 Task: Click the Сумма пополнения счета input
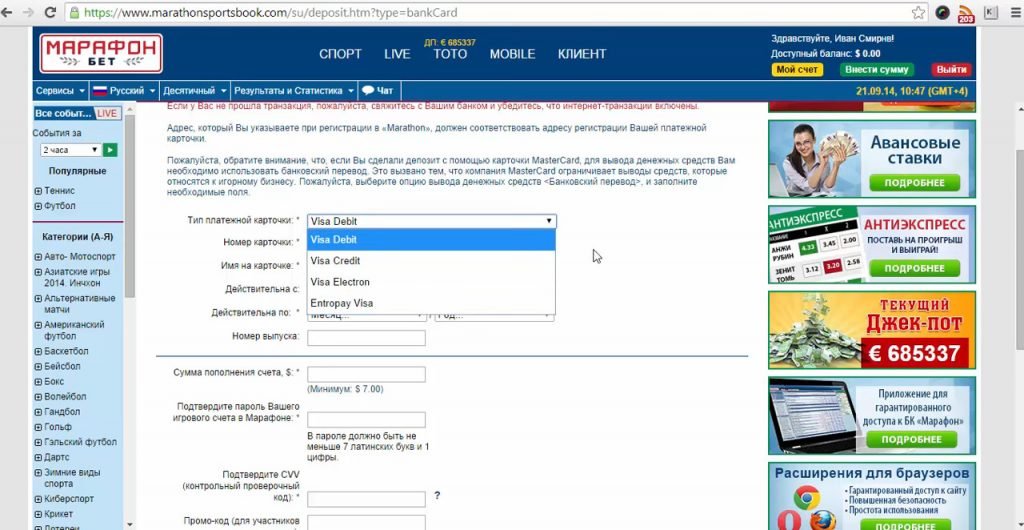pyautogui.click(x=366, y=375)
